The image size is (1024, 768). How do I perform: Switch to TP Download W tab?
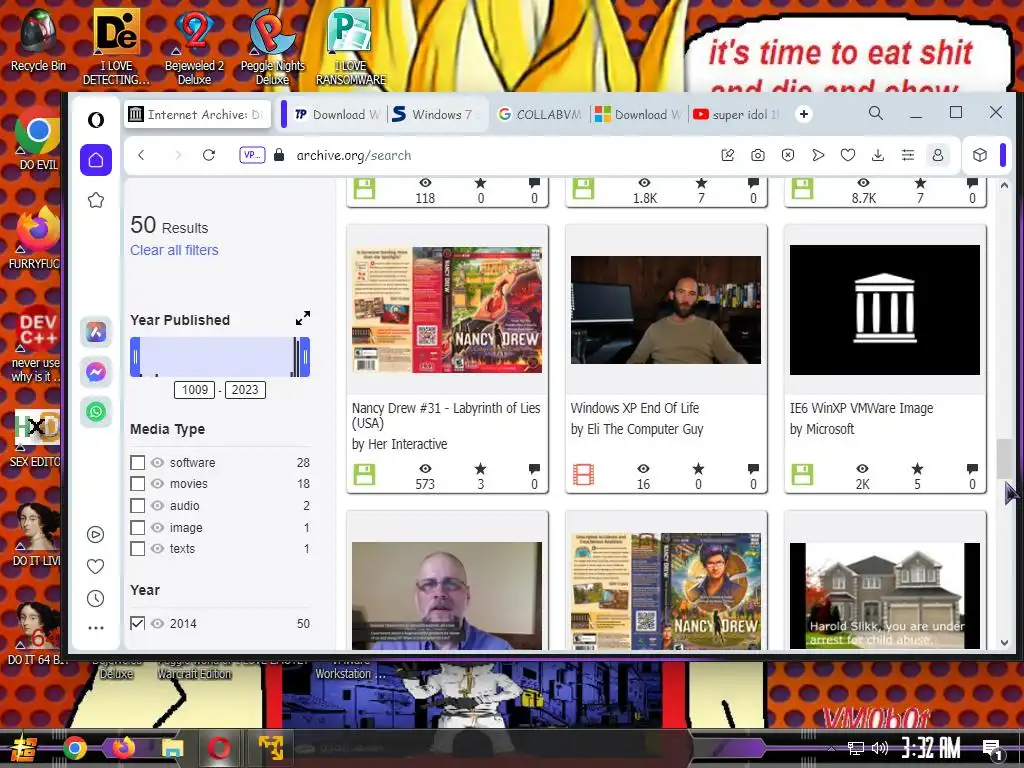click(336, 114)
